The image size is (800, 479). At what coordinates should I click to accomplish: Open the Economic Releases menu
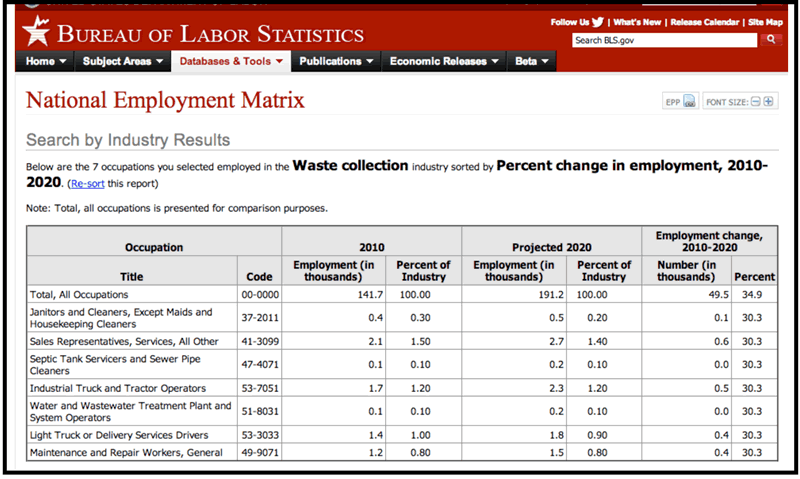[444, 61]
